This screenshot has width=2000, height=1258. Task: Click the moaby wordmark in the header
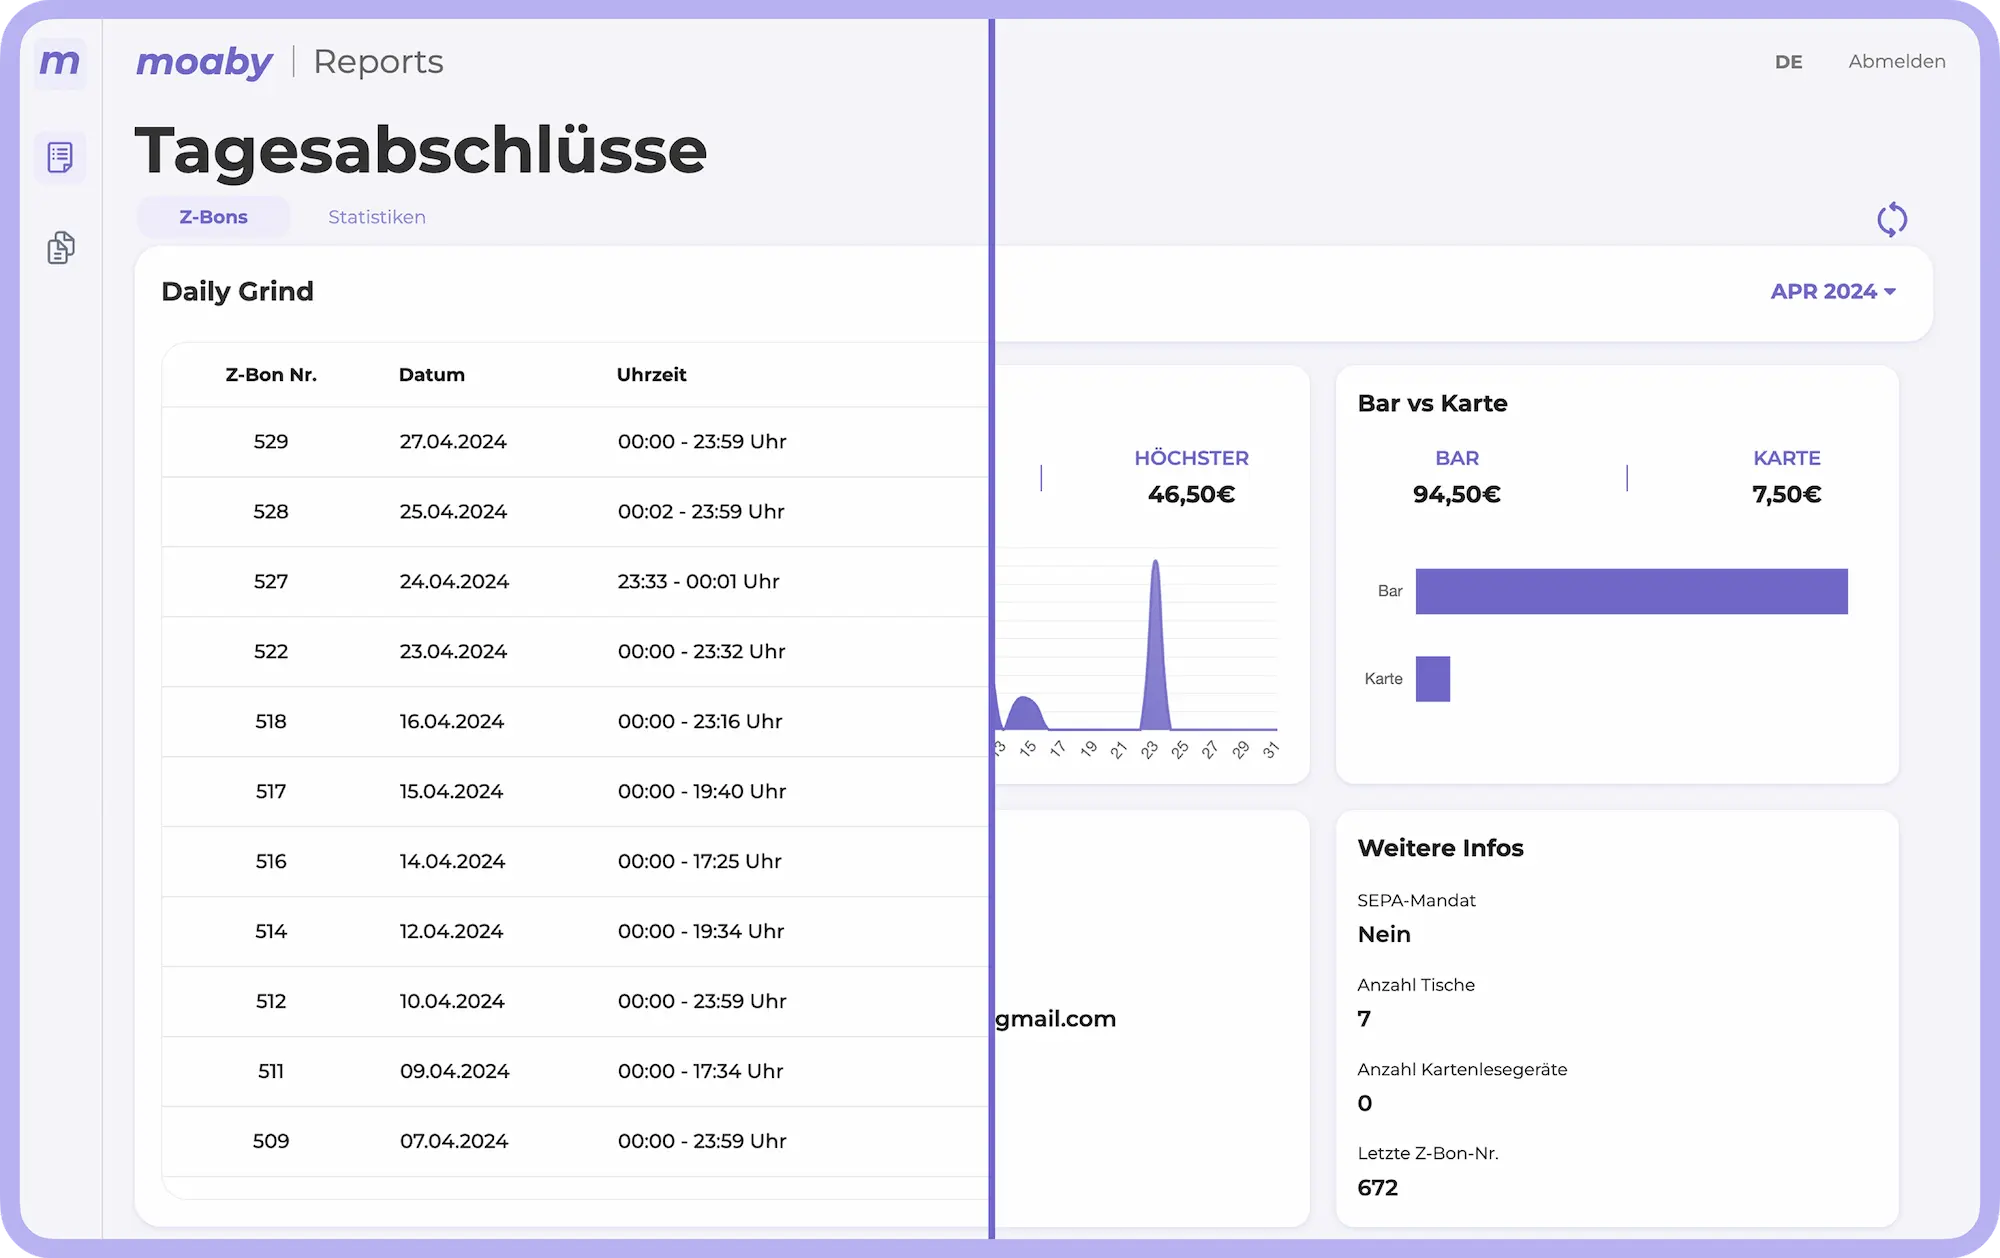coord(204,62)
